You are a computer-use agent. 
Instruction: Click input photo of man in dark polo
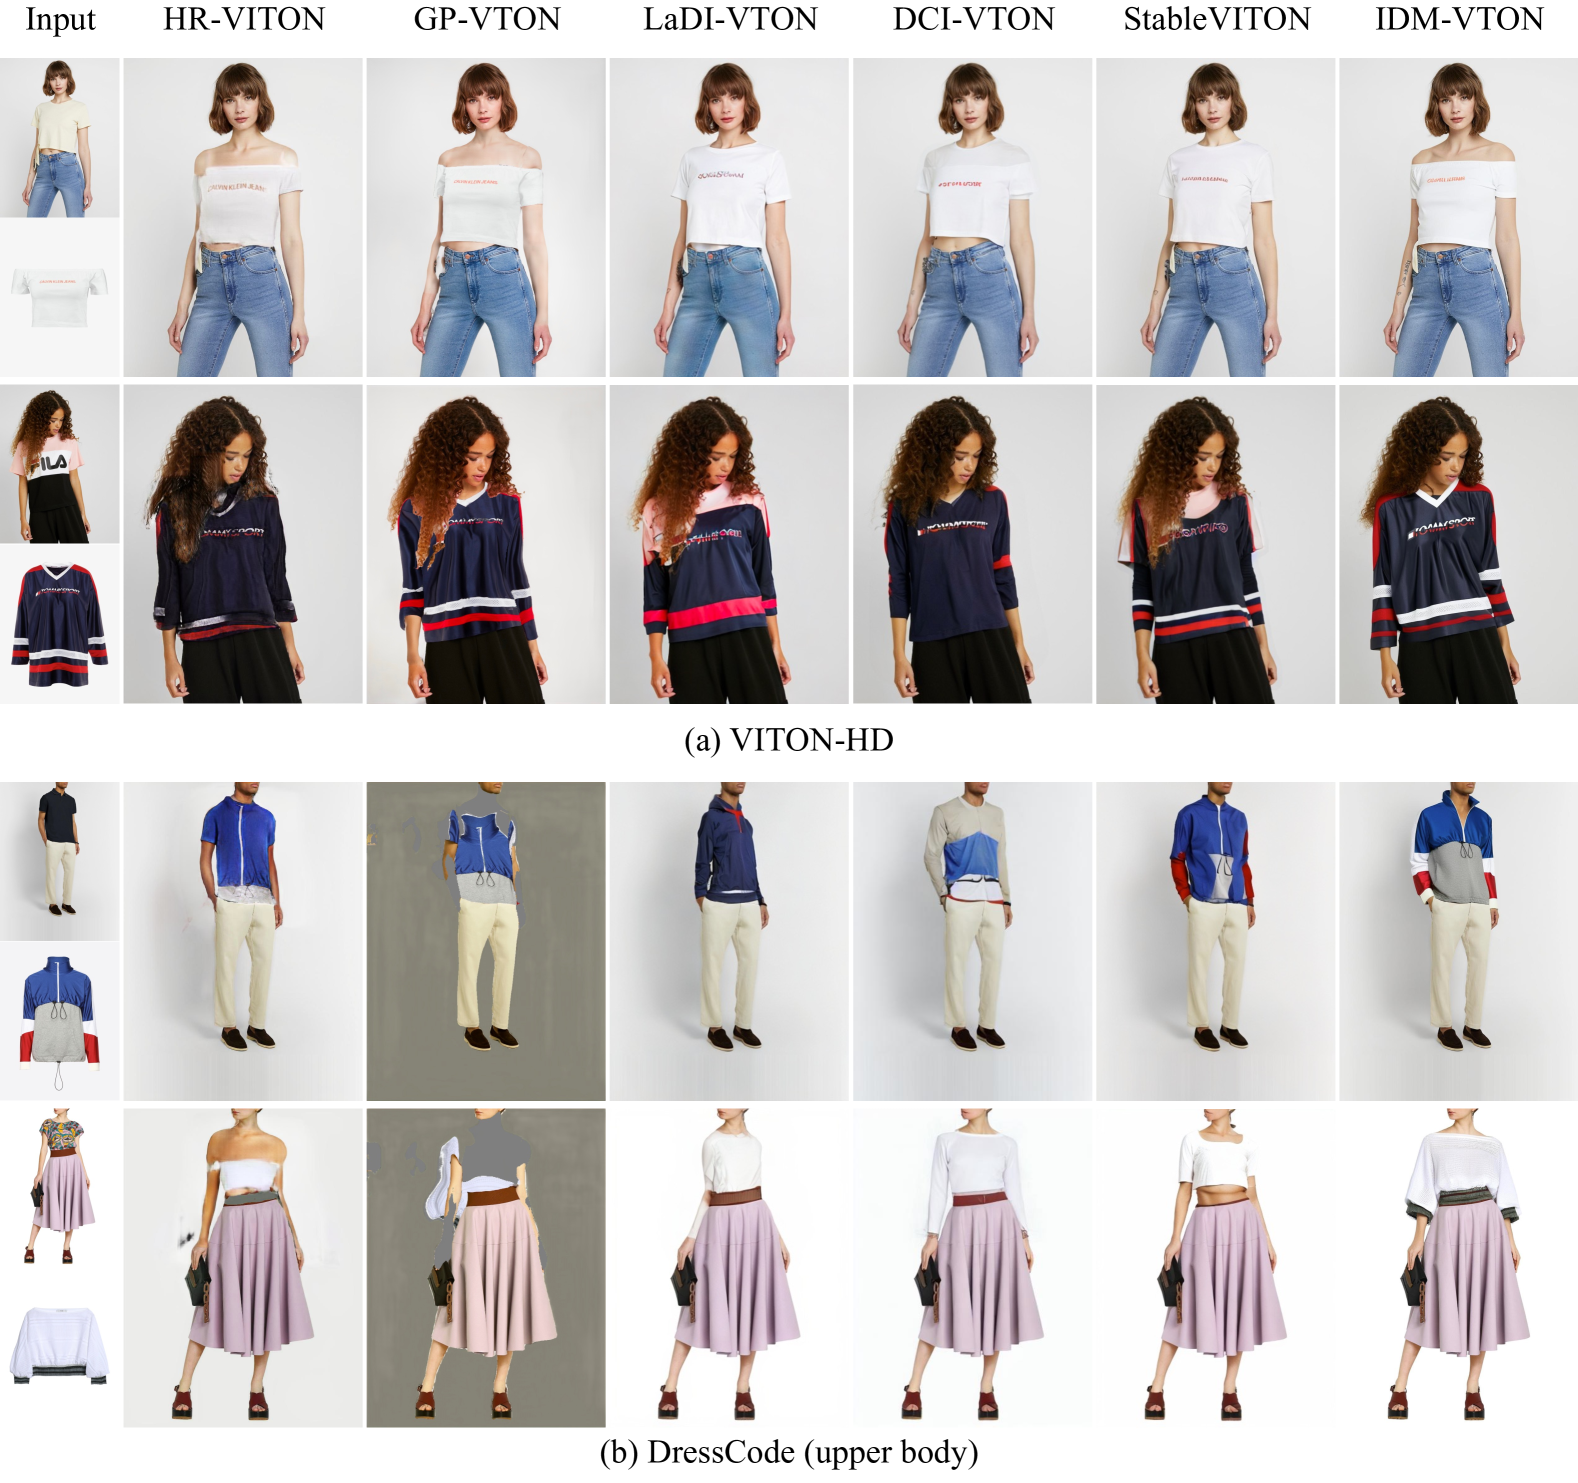click(x=60, y=860)
